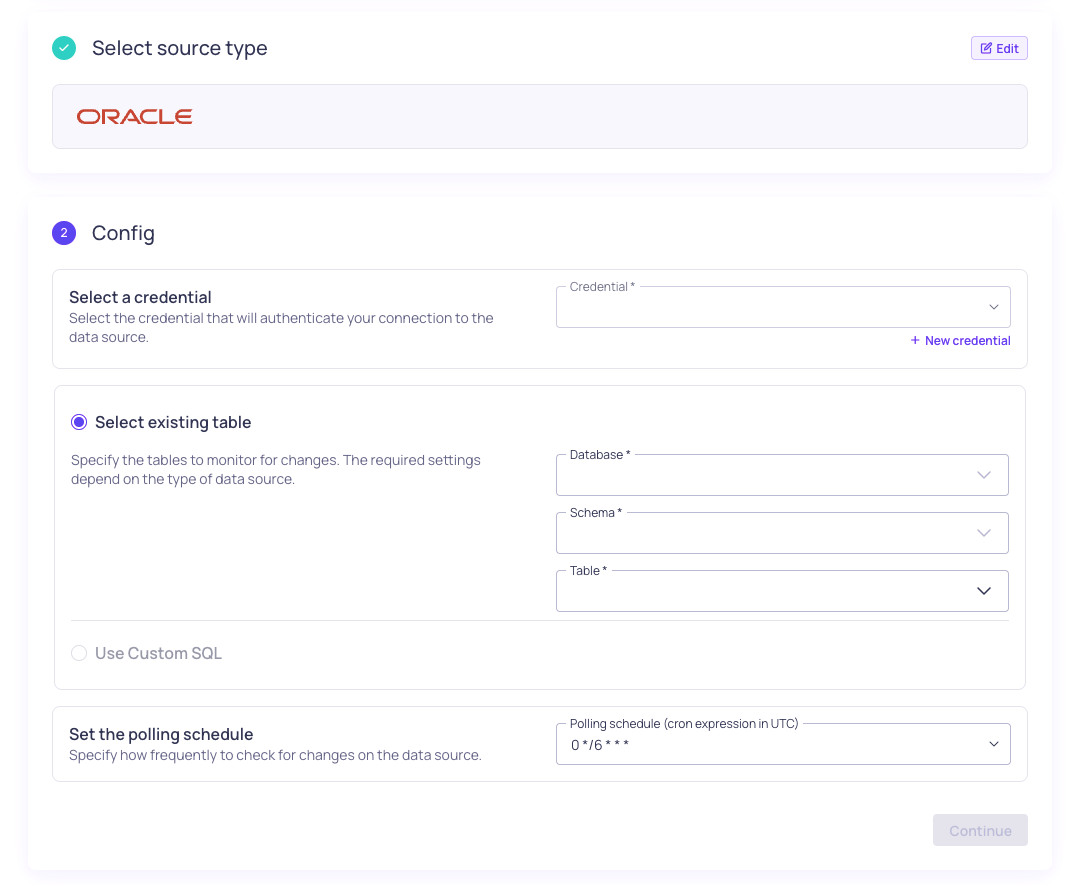Click the Table field box
This screenshot has height=885, width=1083.
point(782,591)
